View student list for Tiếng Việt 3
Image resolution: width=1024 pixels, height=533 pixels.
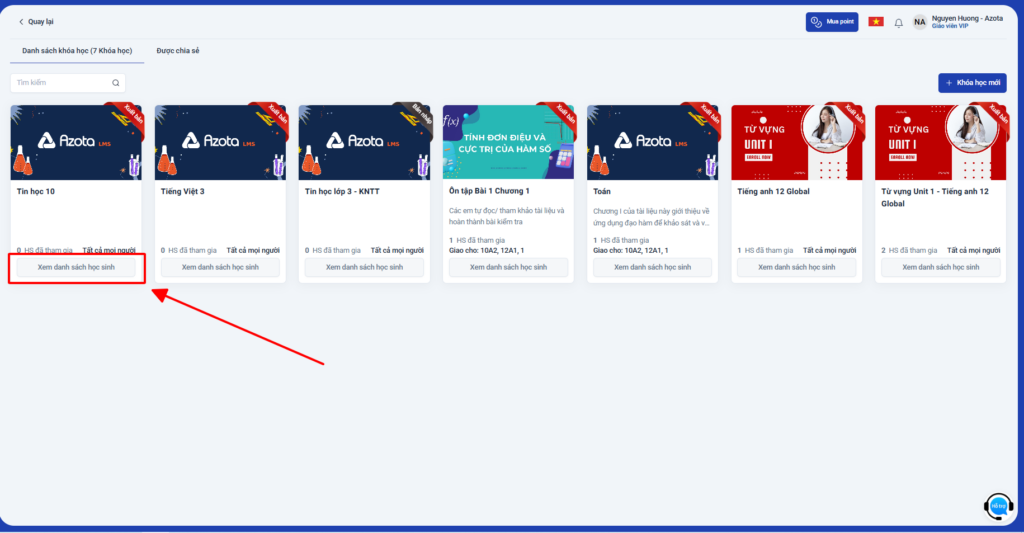click(x=220, y=267)
